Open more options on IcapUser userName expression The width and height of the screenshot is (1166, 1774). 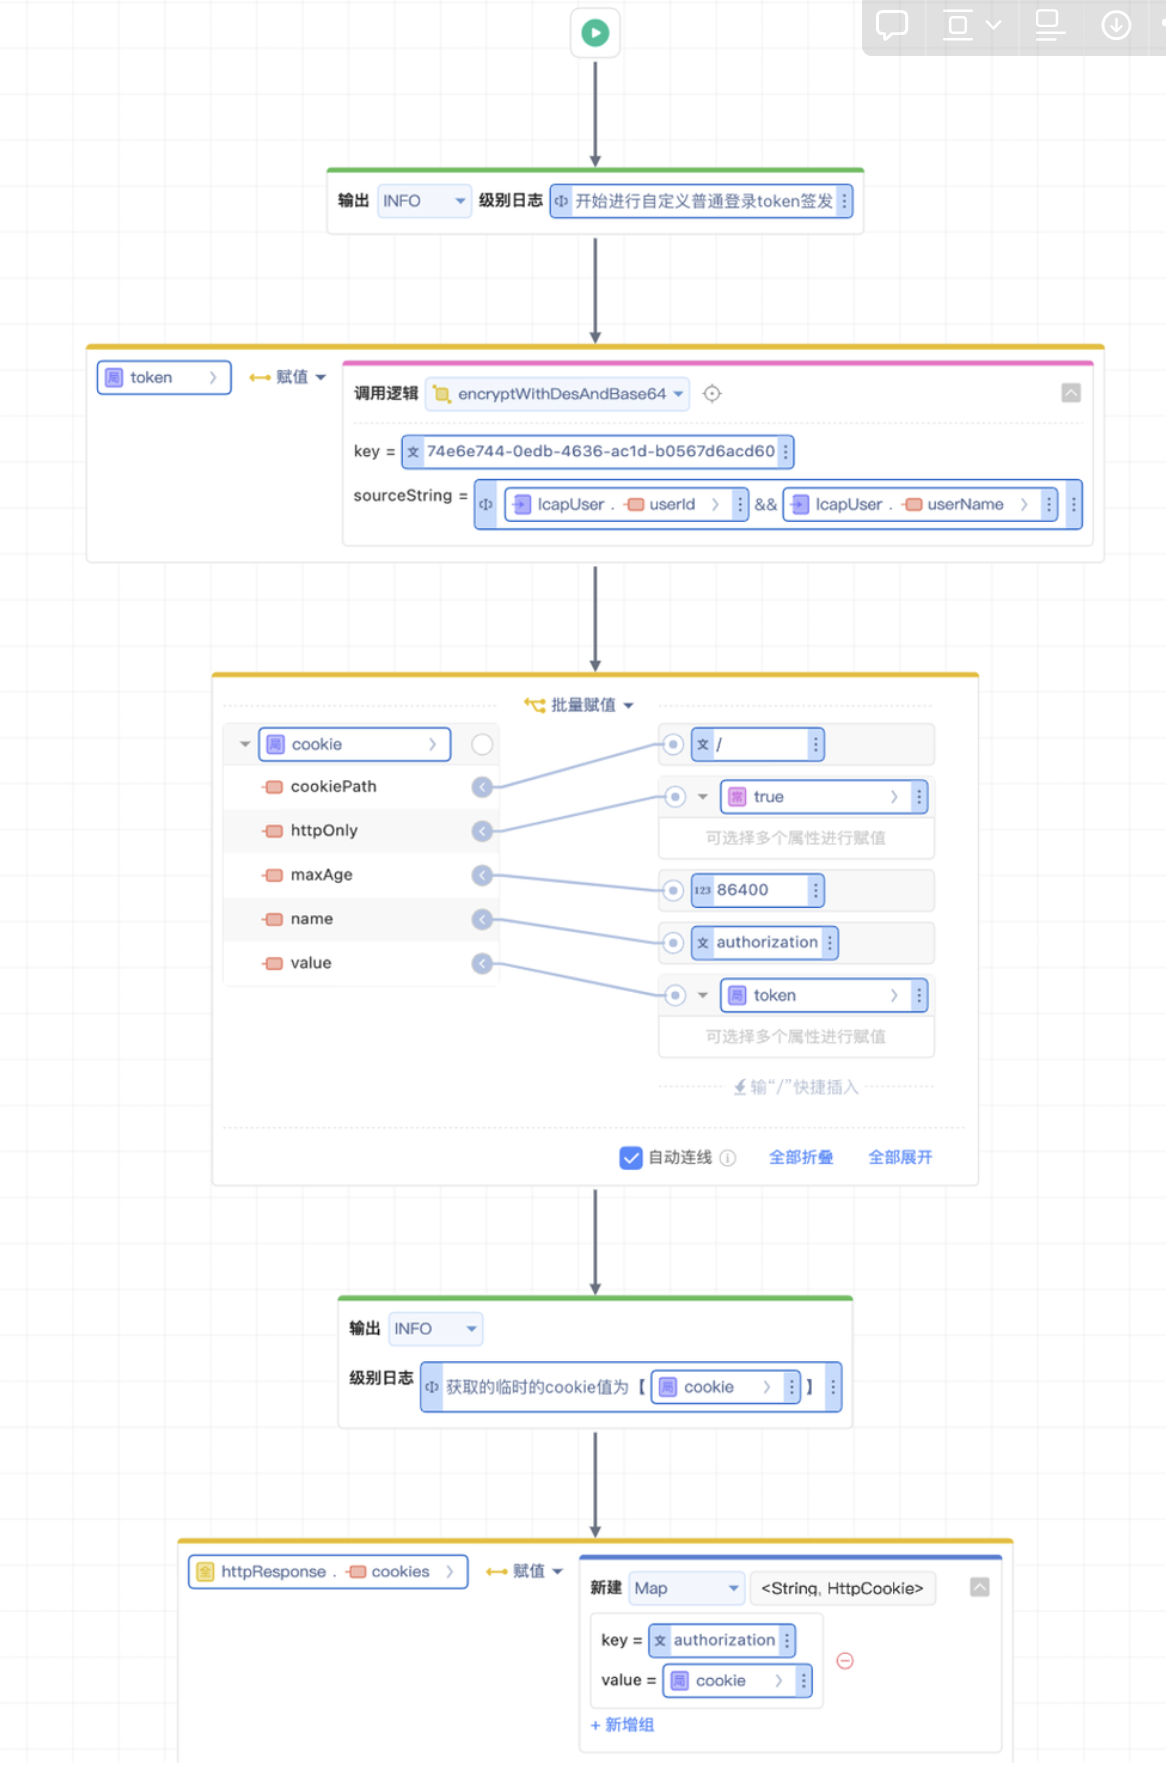pyautogui.click(x=1049, y=504)
